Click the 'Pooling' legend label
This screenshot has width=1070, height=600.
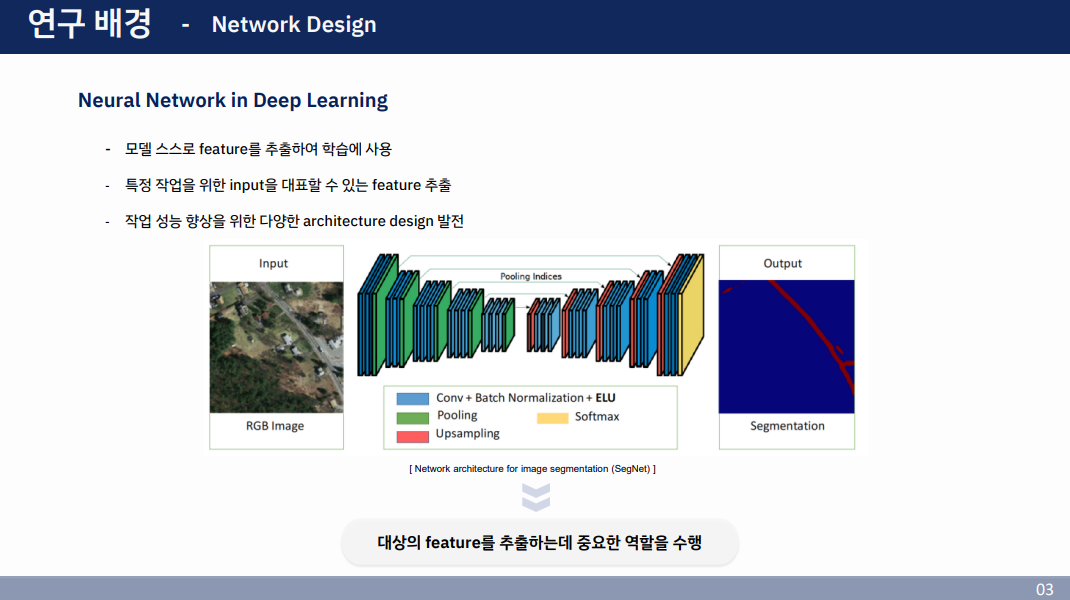(x=457, y=416)
